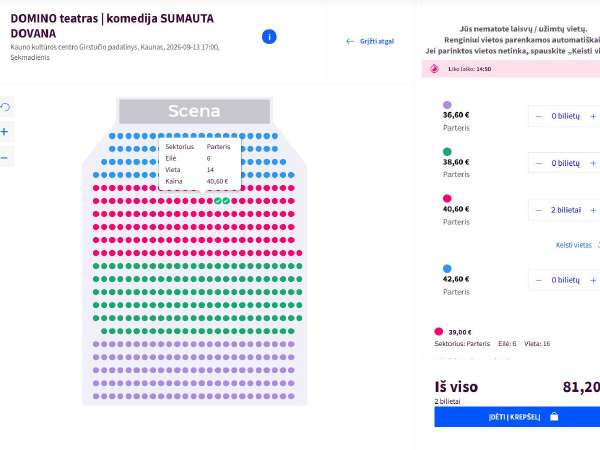Click Keisti vietas to change seats
The height and width of the screenshot is (450, 600).
click(574, 245)
